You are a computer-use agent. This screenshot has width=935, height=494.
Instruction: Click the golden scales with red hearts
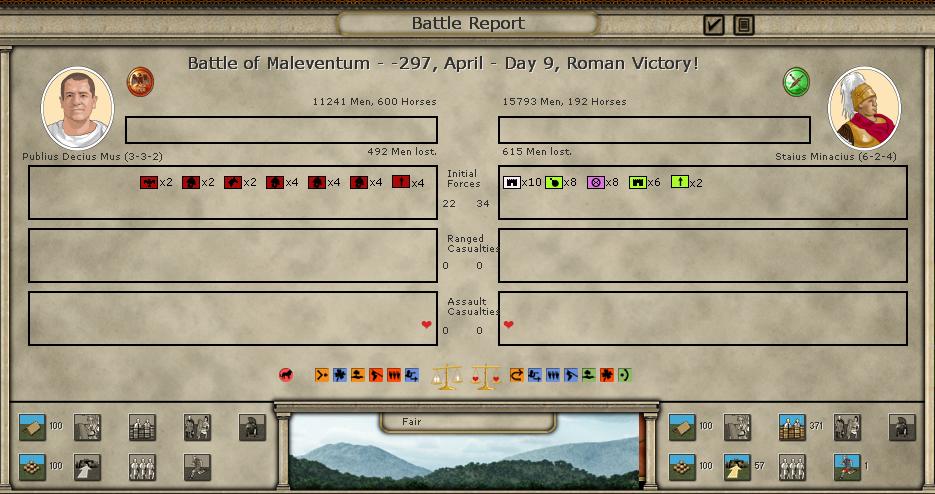click(485, 377)
